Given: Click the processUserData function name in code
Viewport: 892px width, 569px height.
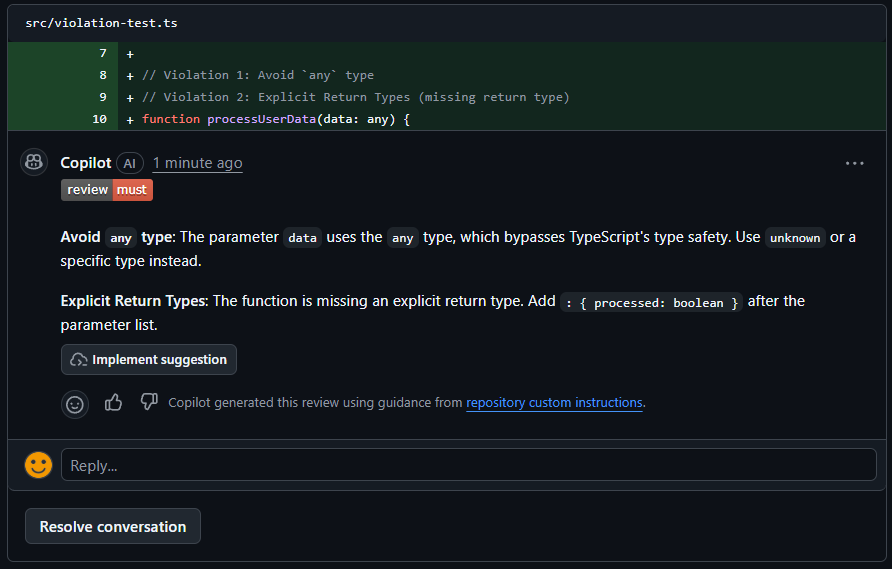Looking at the screenshot, I should pos(261,119).
